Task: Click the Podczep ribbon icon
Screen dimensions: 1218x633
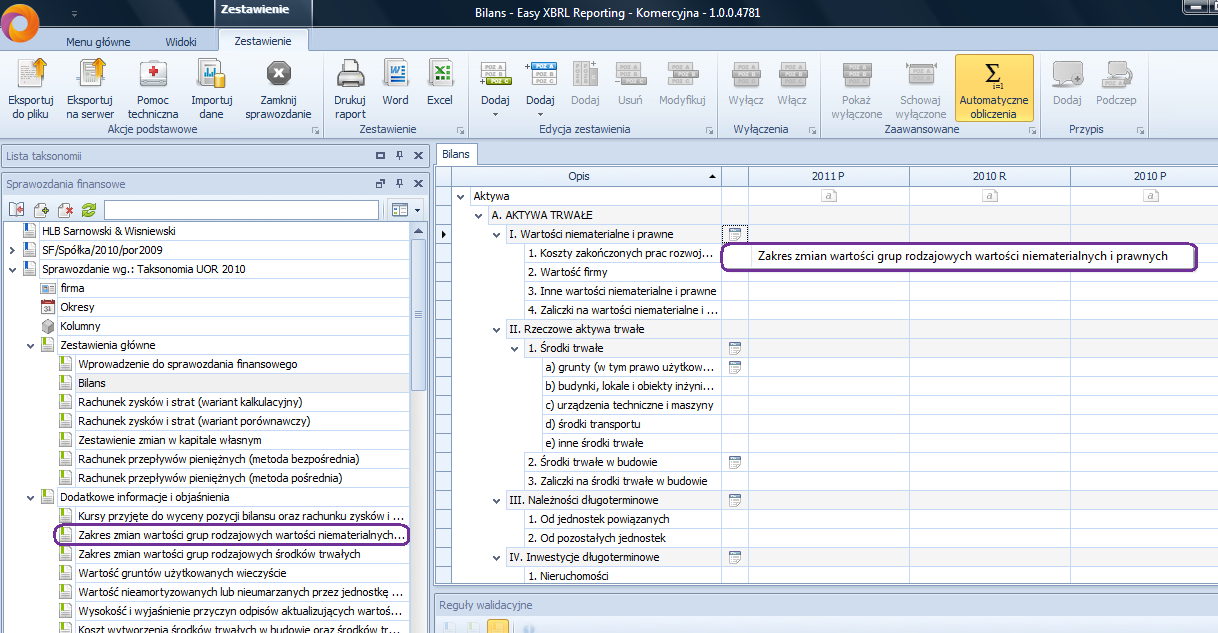Action: [1115, 74]
